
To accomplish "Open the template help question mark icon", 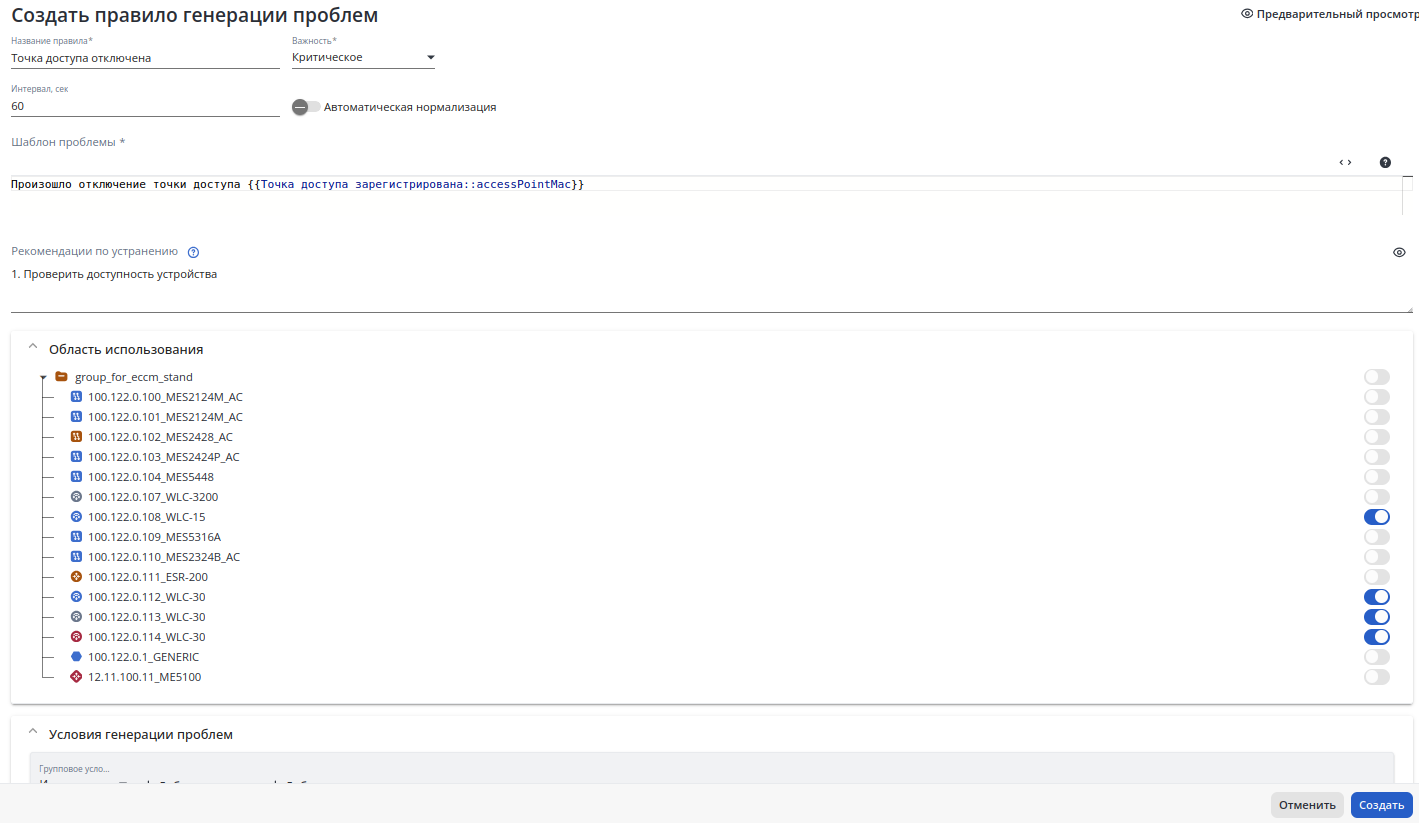I will tap(1385, 162).
